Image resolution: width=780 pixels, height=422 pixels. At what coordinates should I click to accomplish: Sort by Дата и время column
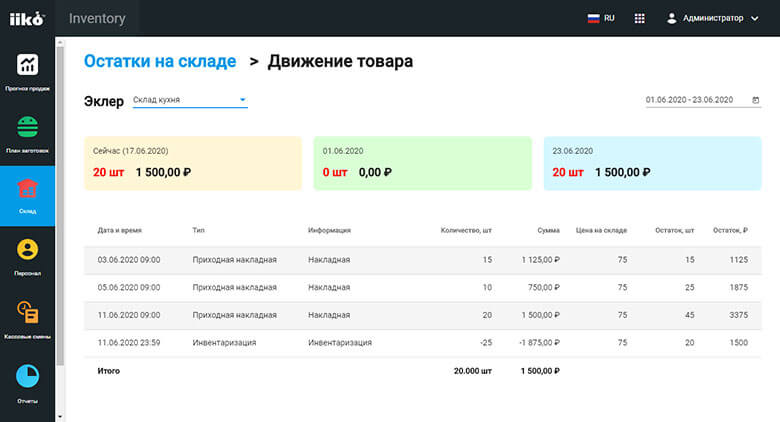[x=119, y=230]
